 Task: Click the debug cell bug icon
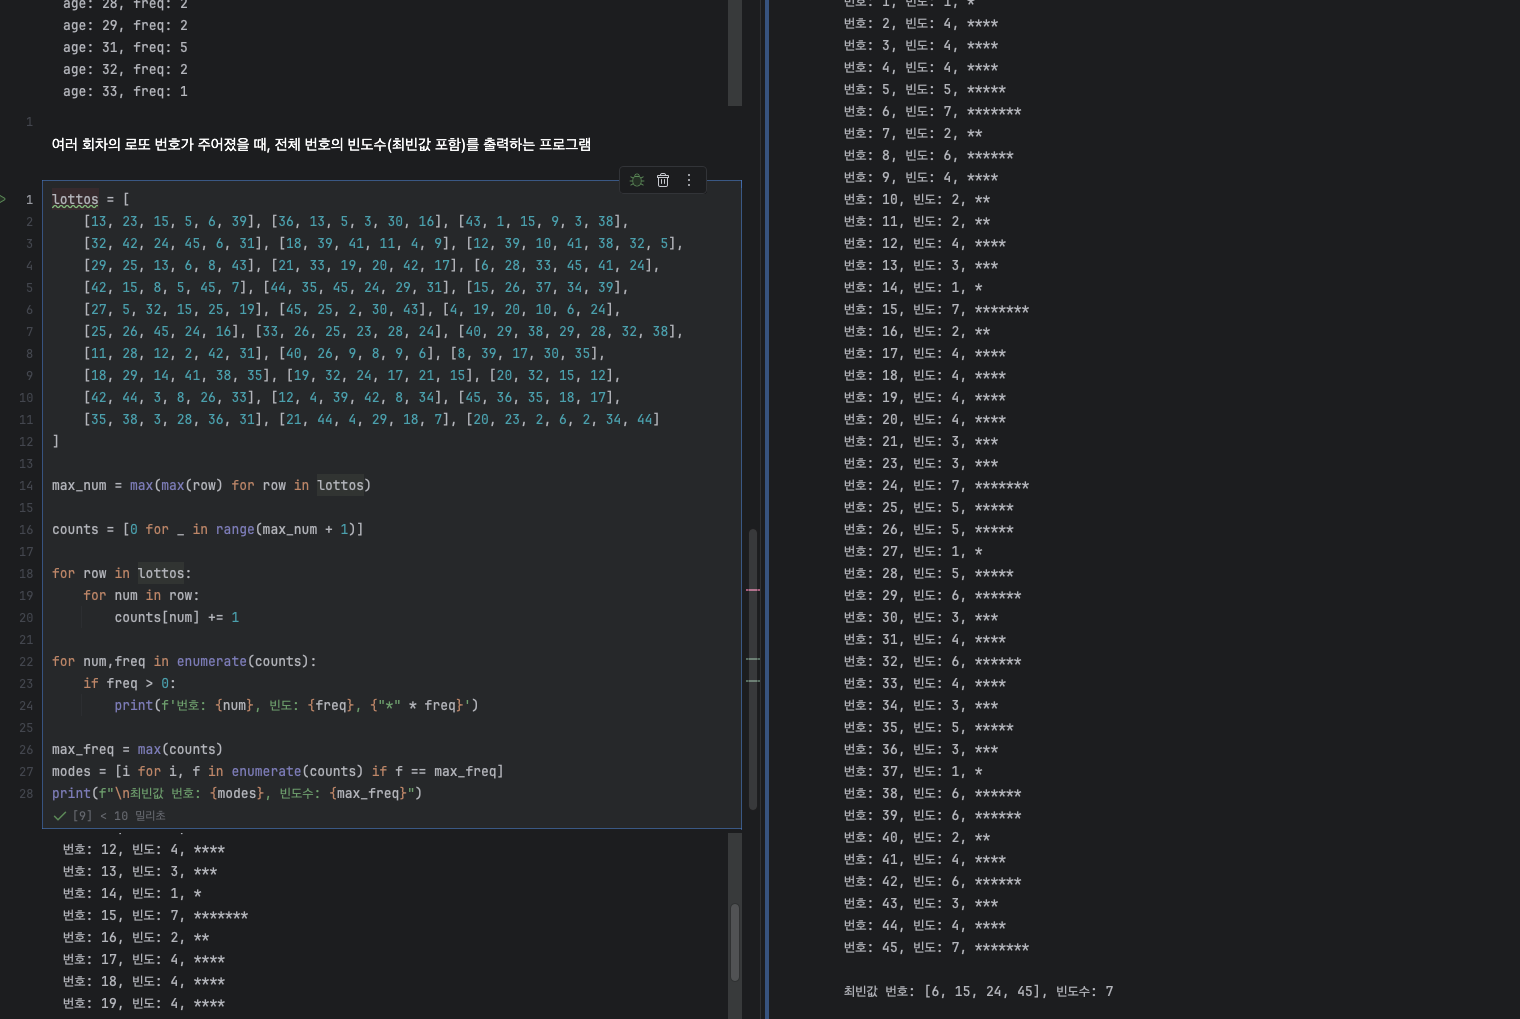tap(637, 180)
